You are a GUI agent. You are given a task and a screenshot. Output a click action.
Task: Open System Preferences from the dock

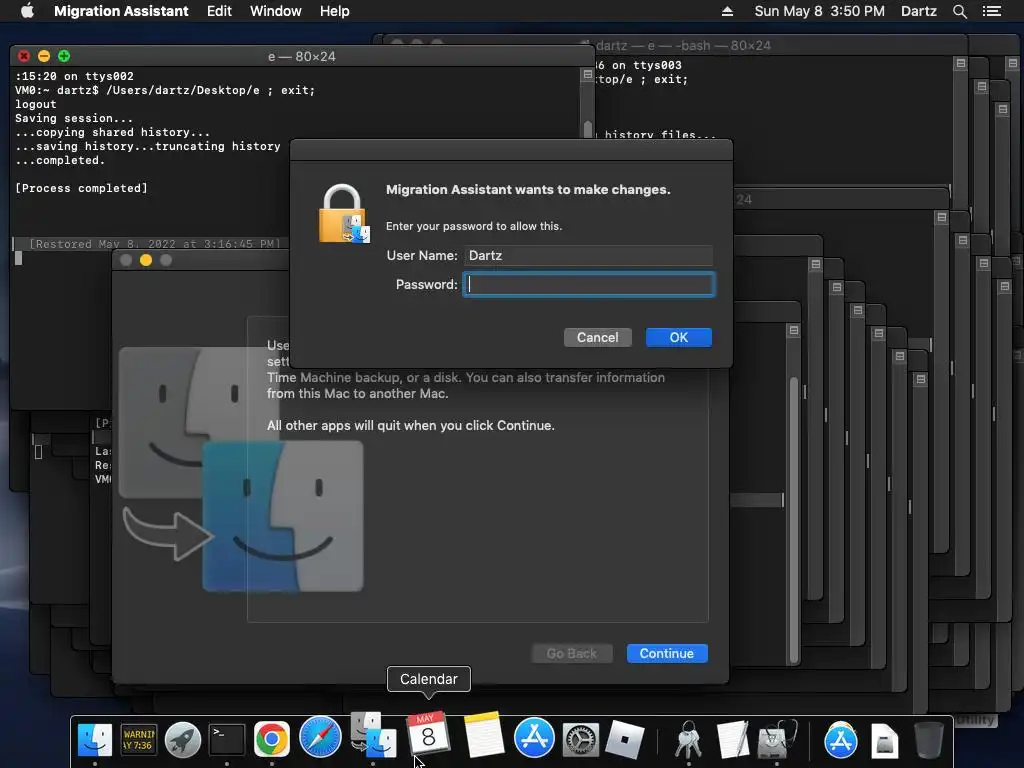click(581, 741)
